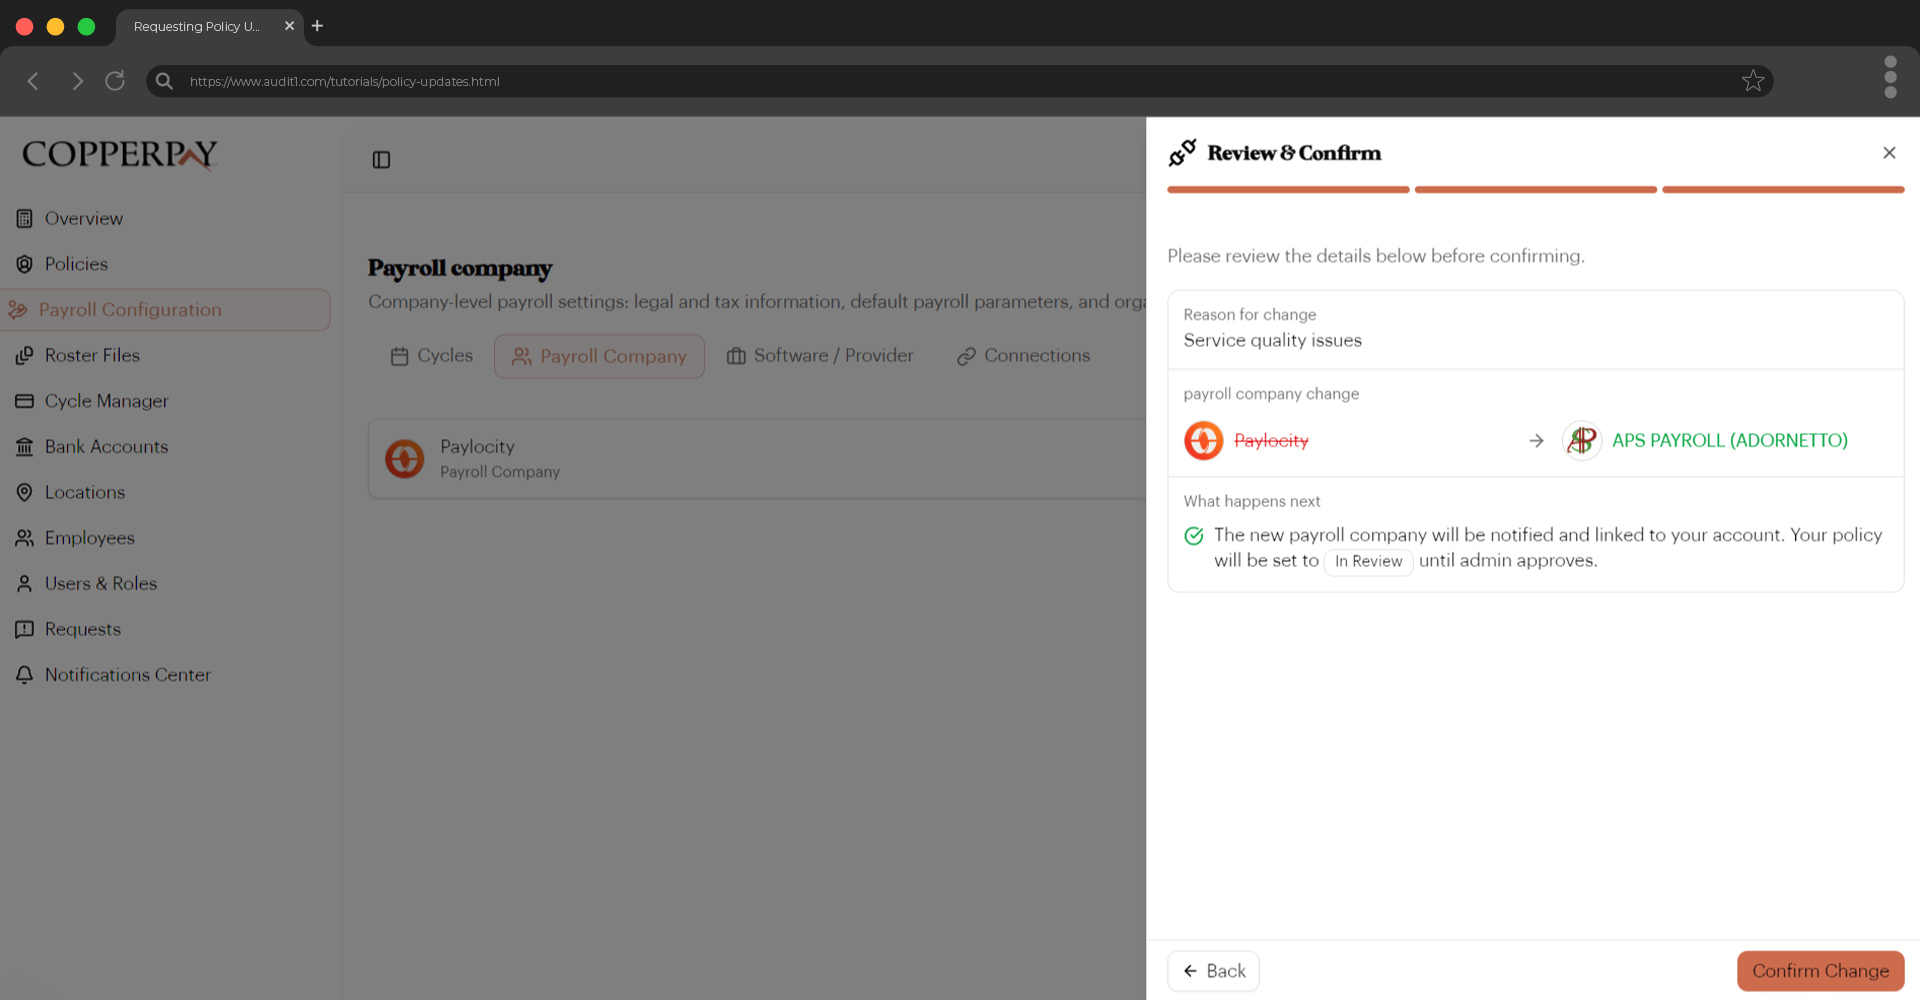The image size is (1920, 1000).
Task: Open Overview via its sidebar icon
Action: (24, 218)
